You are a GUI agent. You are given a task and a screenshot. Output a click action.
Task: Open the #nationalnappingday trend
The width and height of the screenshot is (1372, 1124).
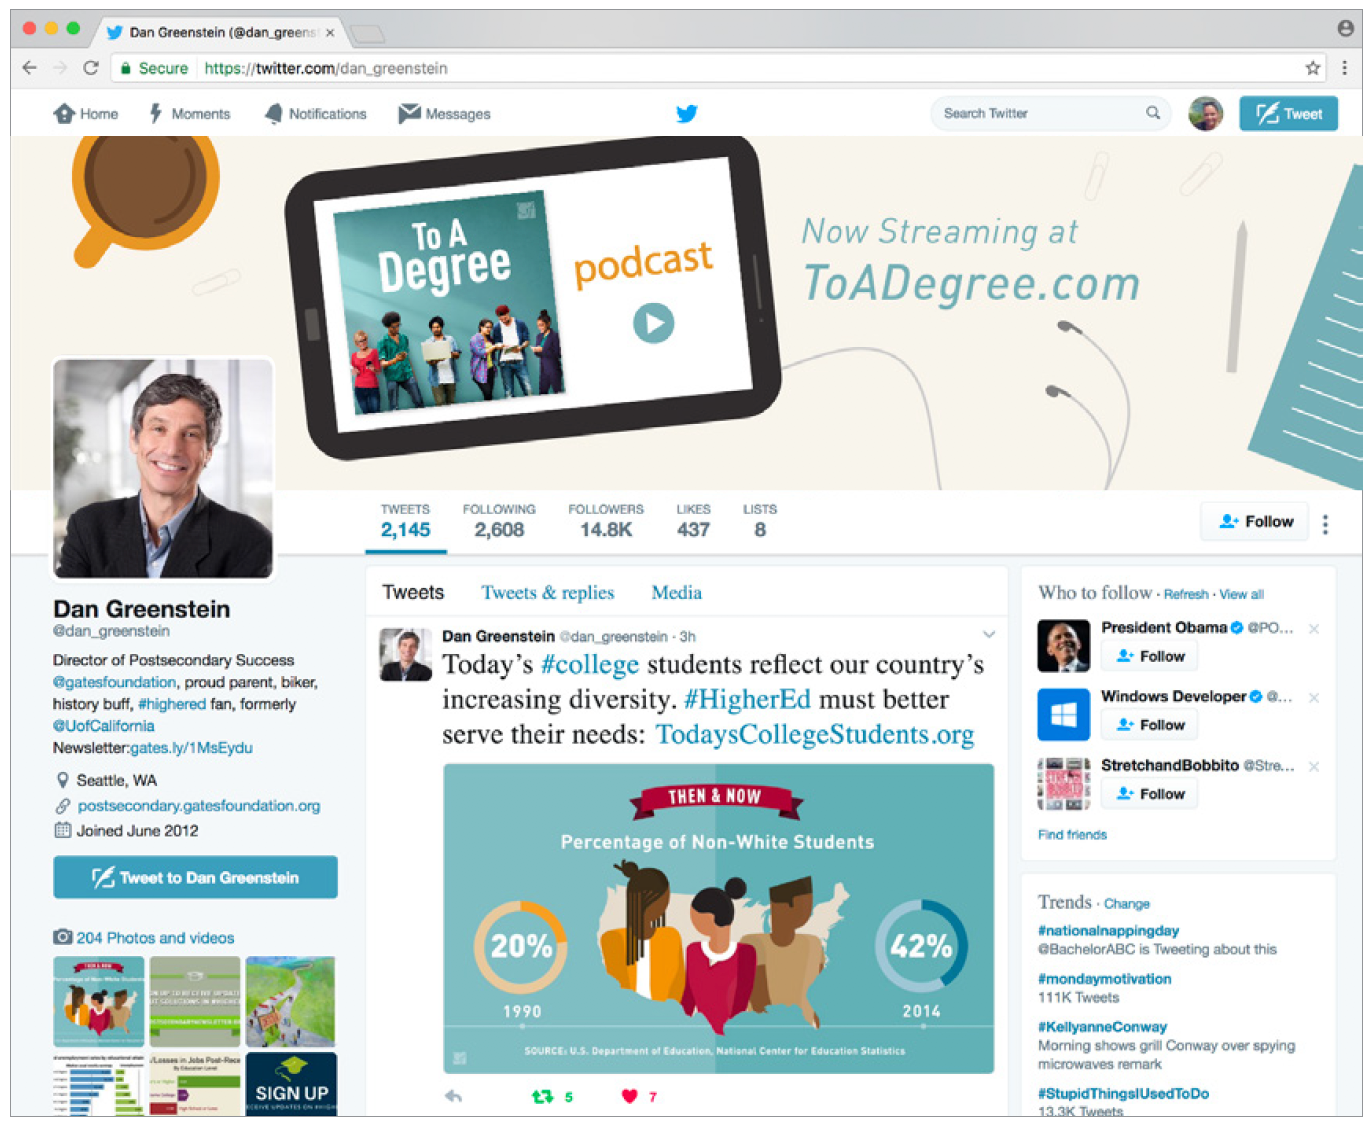(x=1108, y=930)
